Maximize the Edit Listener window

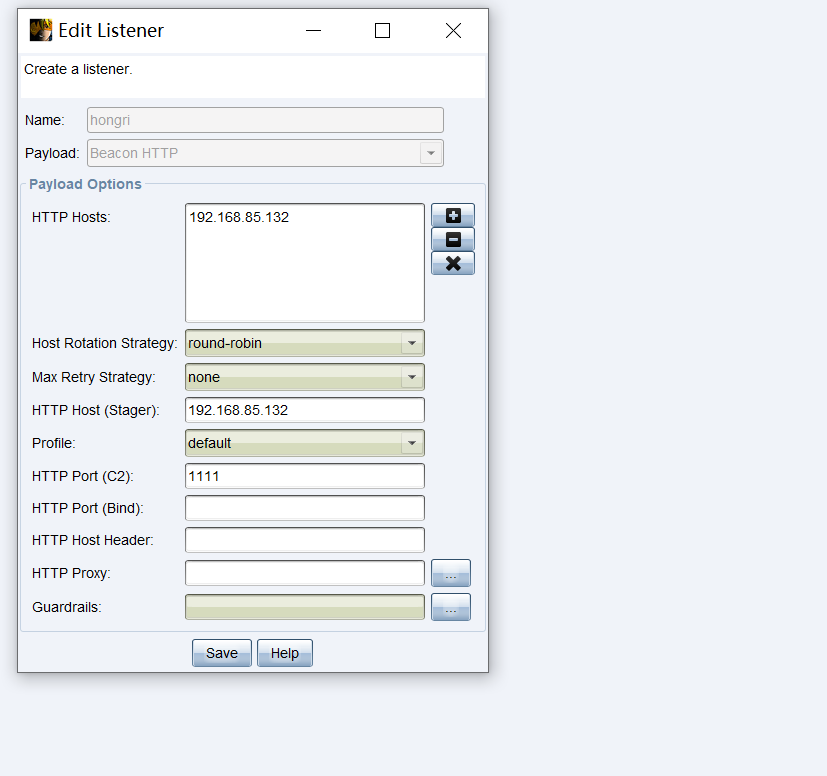[382, 31]
